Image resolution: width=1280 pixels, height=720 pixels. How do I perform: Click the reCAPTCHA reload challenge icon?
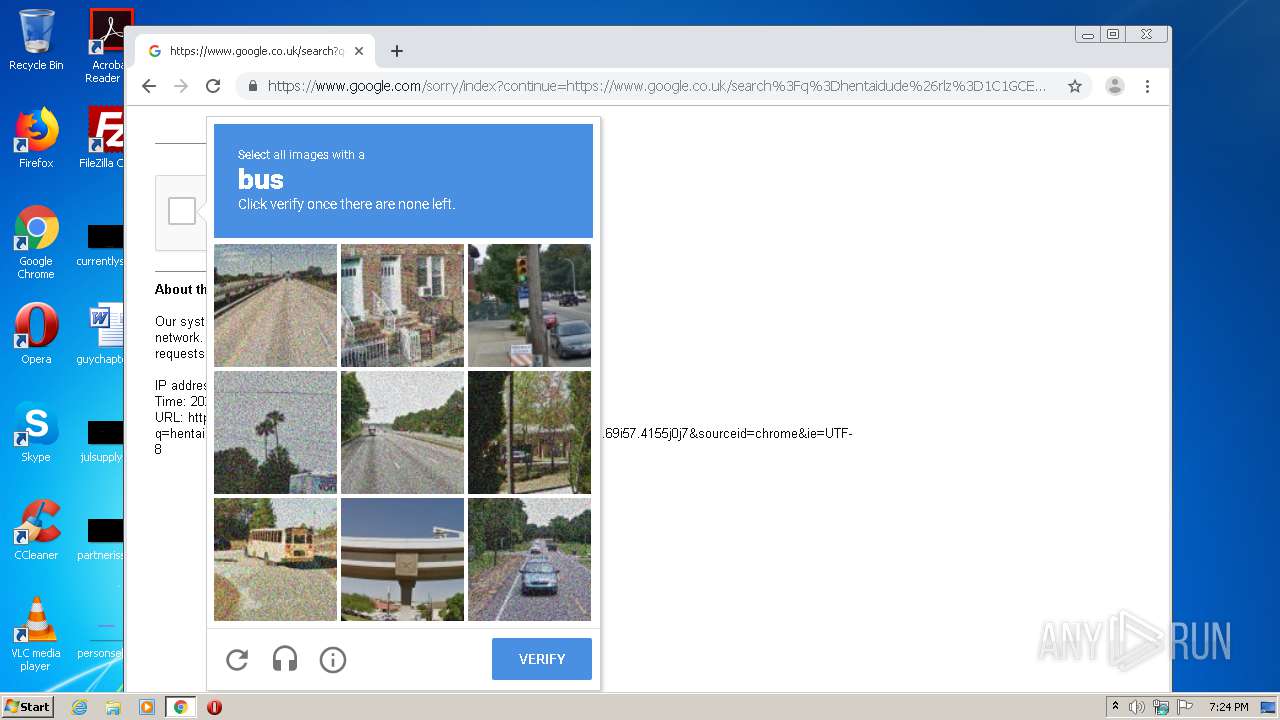pyautogui.click(x=237, y=660)
